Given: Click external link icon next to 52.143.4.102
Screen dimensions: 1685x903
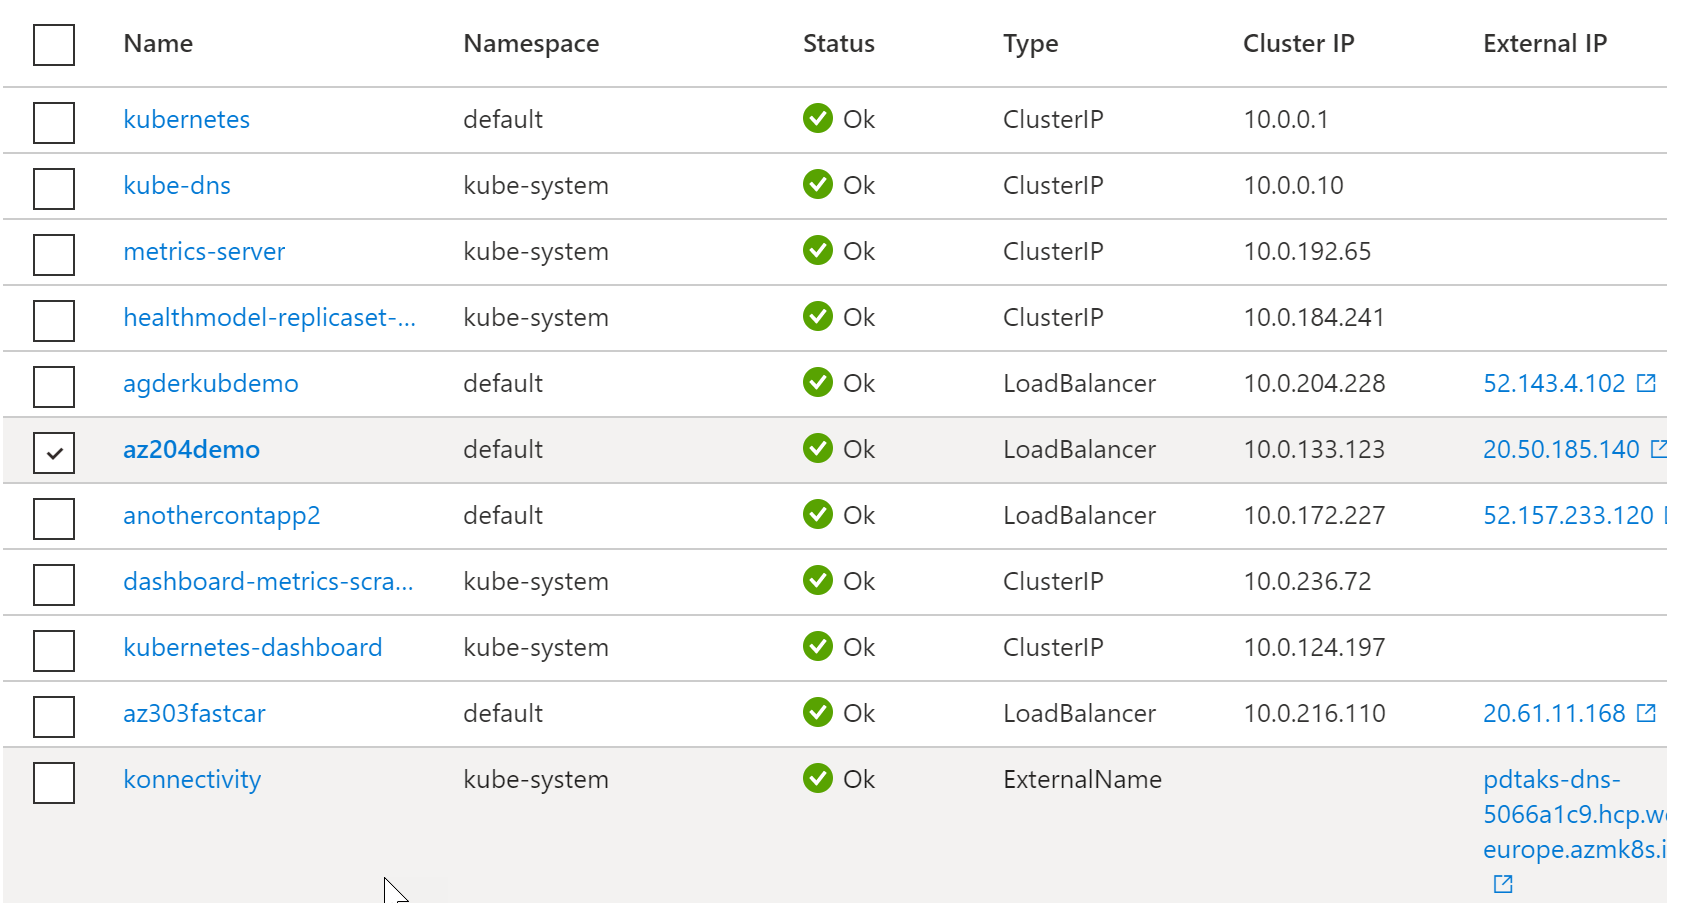Looking at the screenshot, I should 1646,383.
